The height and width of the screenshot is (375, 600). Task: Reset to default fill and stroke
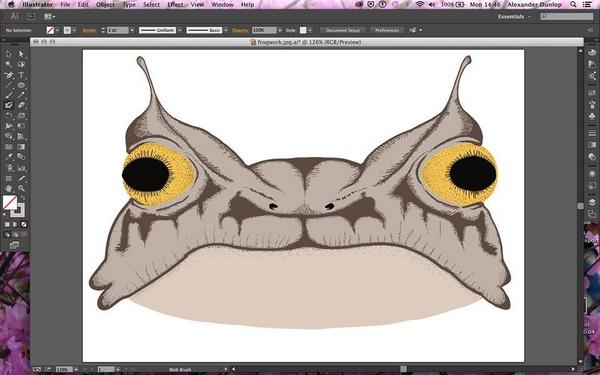pyautogui.click(x=5, y=215)
